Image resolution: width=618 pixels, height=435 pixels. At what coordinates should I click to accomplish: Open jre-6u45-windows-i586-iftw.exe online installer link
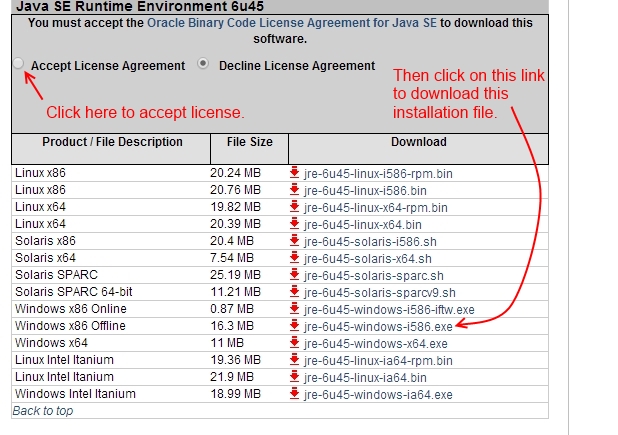pos(389,310)
